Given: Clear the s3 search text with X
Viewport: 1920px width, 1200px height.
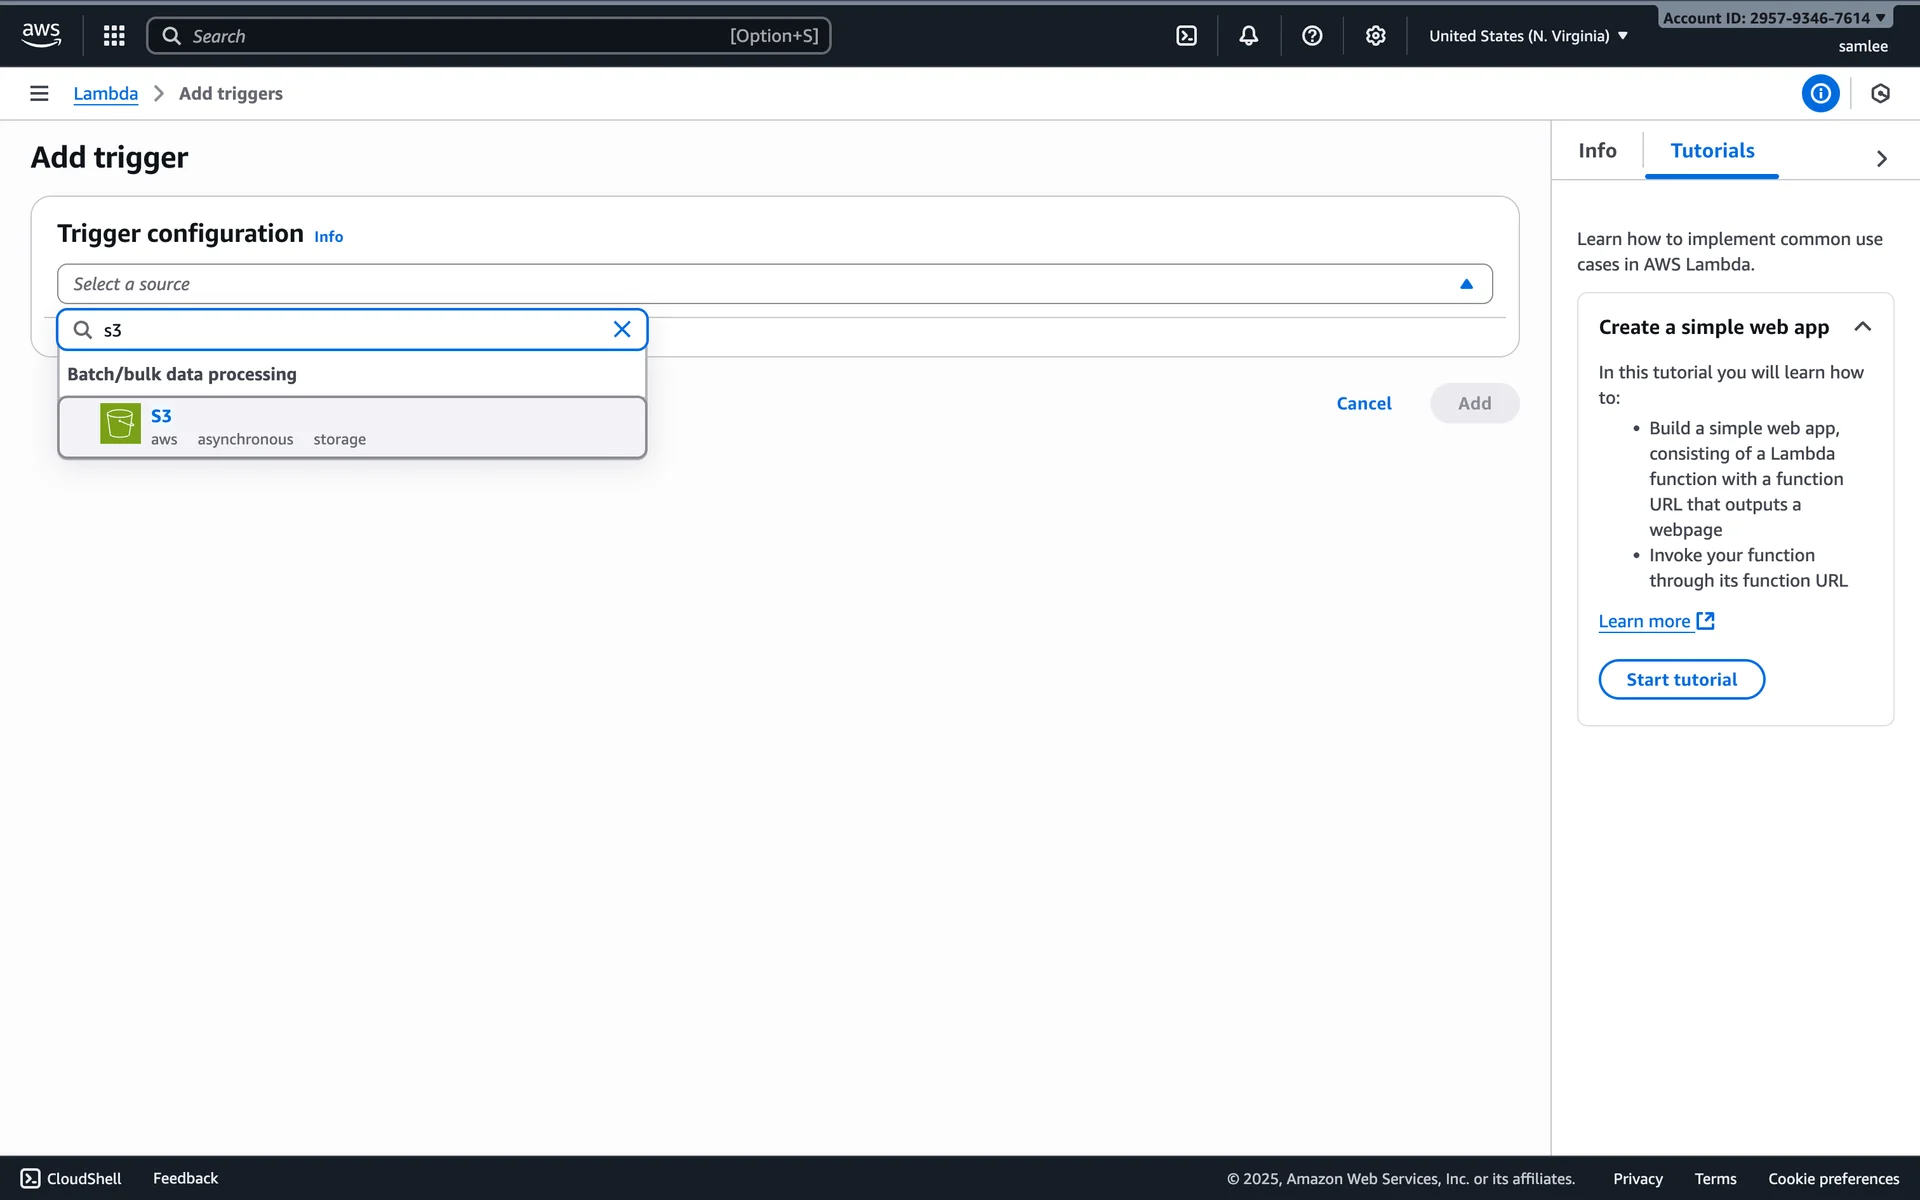Looking at the screenshot, I should (621, 330).
